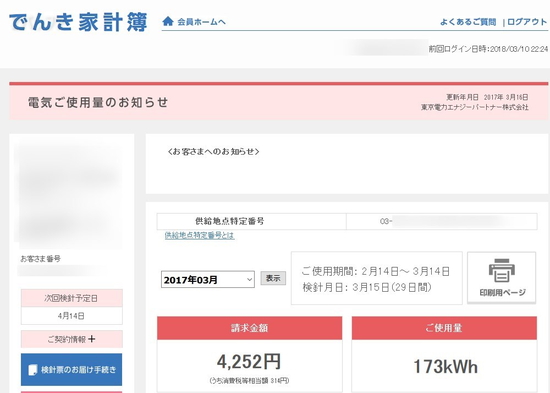Open 供給地点特定番号とは help link
Image resolution: width=550 pixels, height=393 pixels.
pyautogui.click(x=199, y=235)
